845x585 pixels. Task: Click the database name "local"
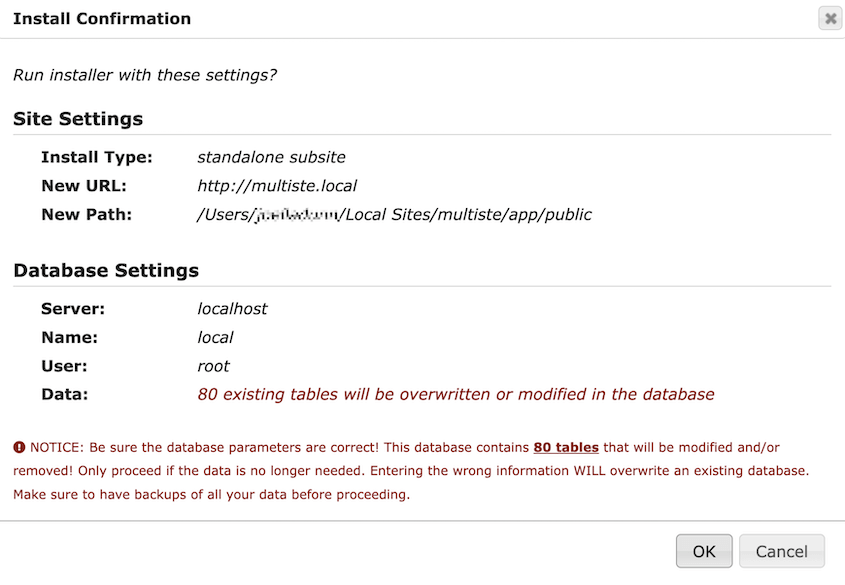pos(213,337)
